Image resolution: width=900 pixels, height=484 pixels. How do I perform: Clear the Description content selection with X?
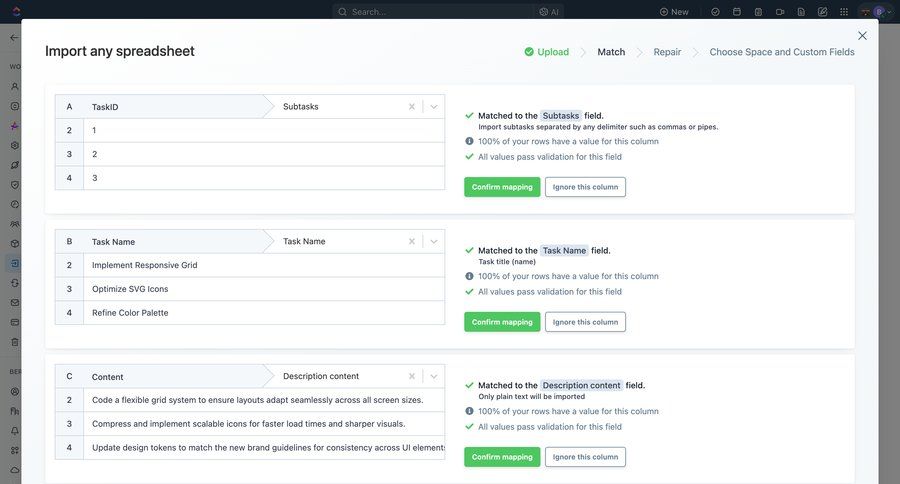[x=412, y=377]
